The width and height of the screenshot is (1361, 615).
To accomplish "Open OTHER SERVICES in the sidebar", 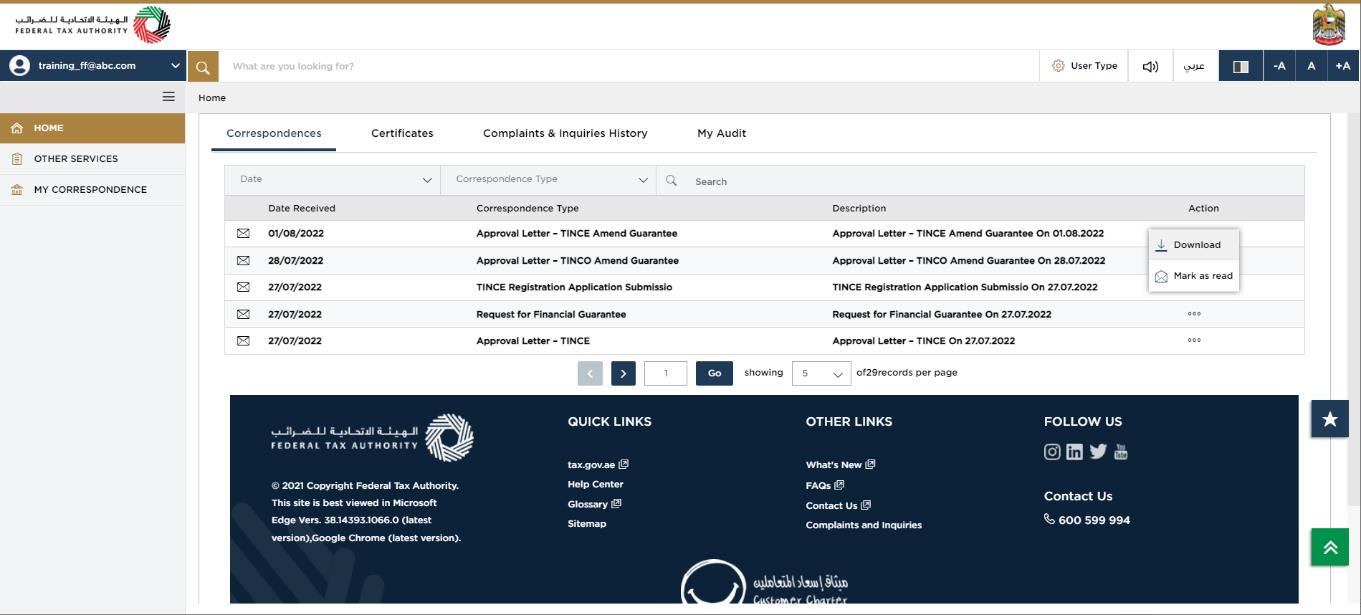I will pos(93,159).
